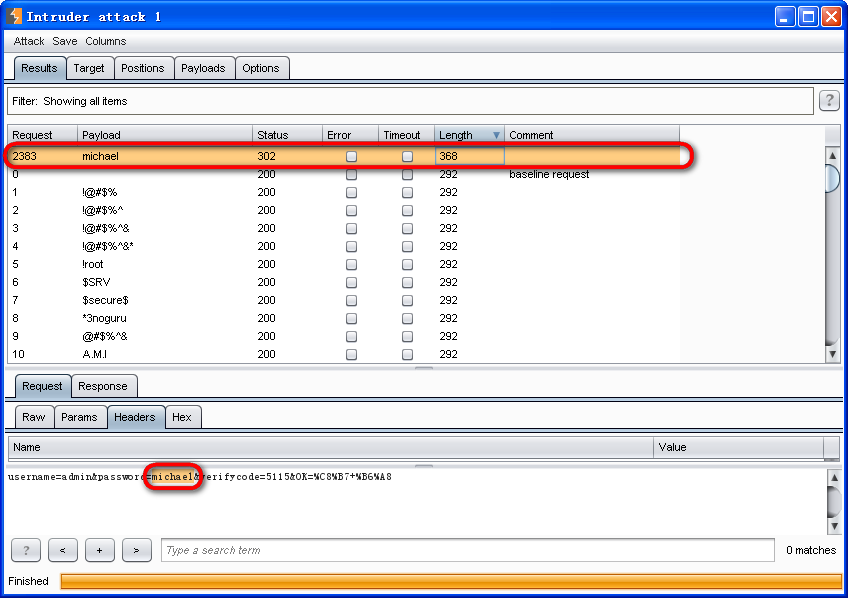
Task: Switch to the Results tab
Action: (39, 68)
